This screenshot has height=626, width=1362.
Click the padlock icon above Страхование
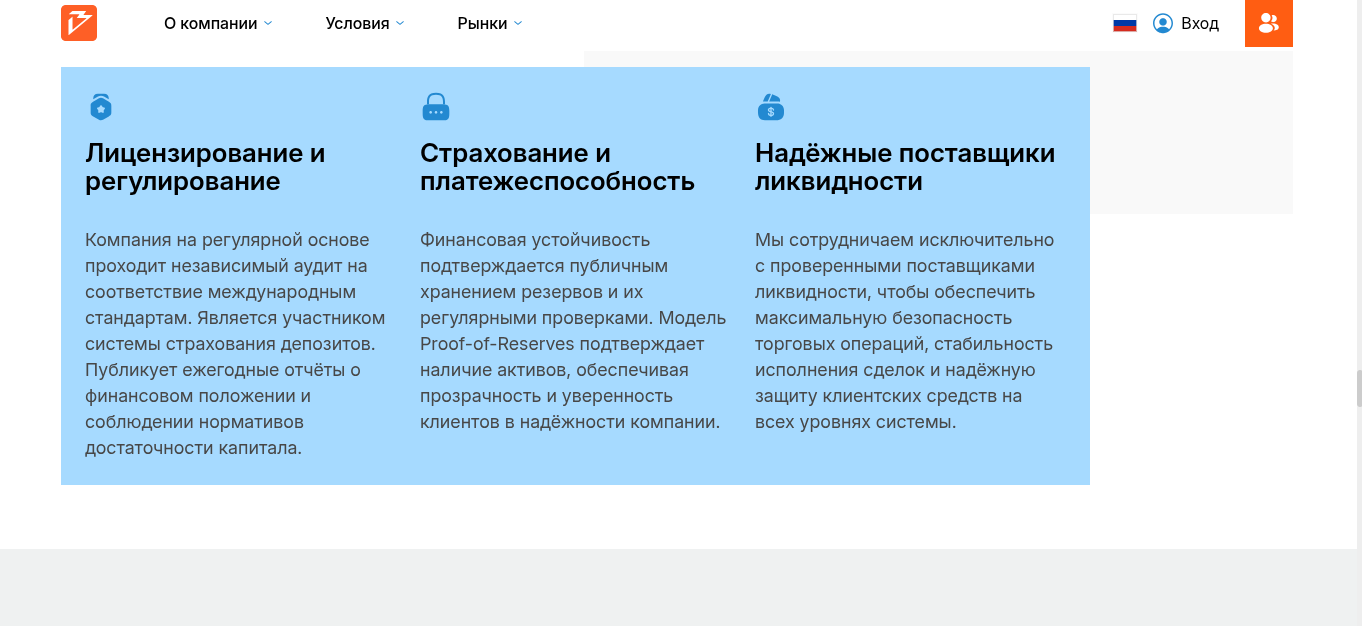[435, 107]
